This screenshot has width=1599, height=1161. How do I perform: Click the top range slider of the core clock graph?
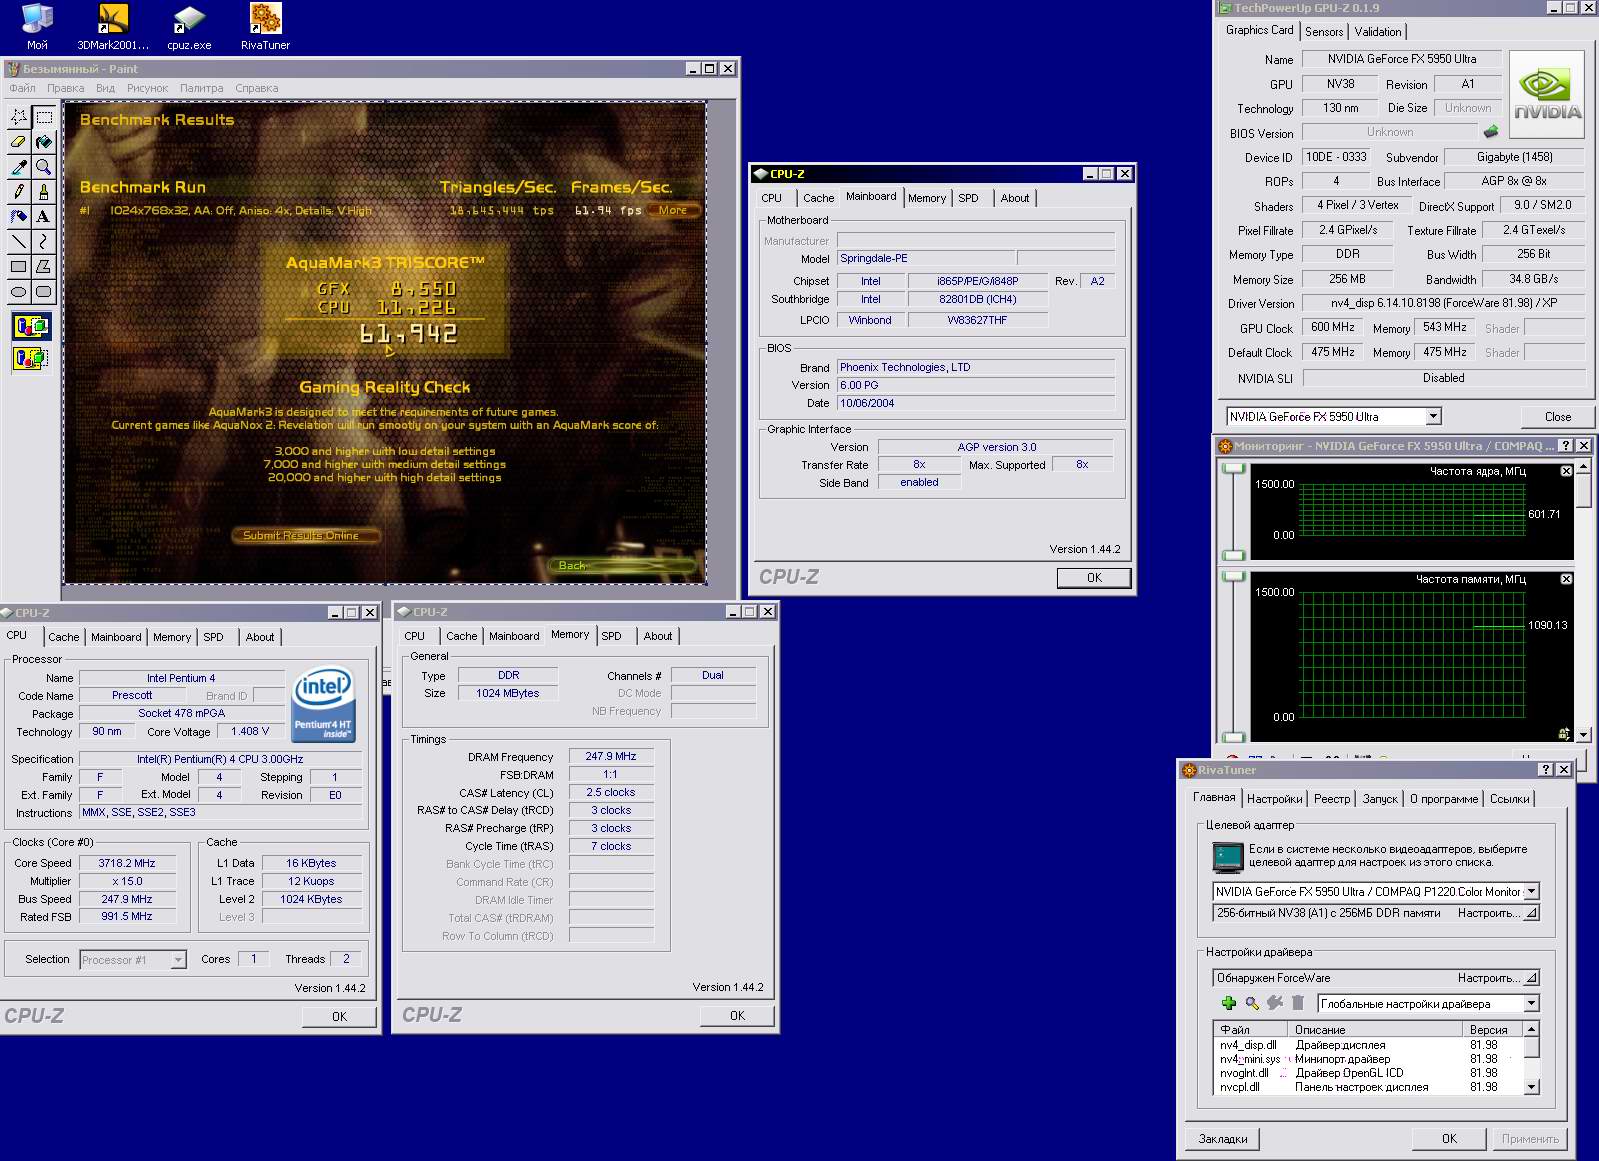1234,468
